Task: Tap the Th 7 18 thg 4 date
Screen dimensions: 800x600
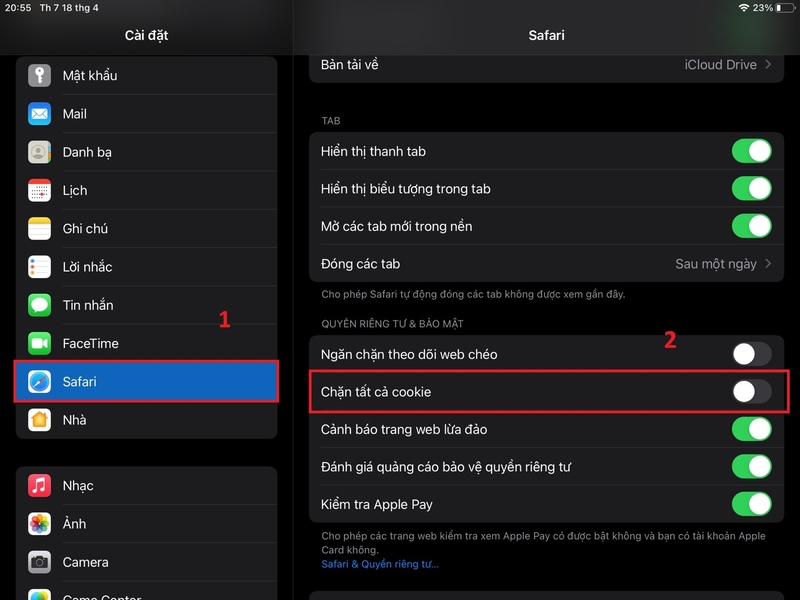Action: point(69,8)
